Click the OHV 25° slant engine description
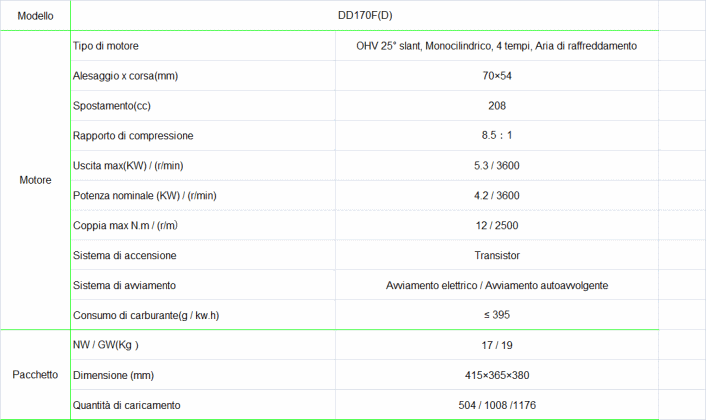 point(496,46)
